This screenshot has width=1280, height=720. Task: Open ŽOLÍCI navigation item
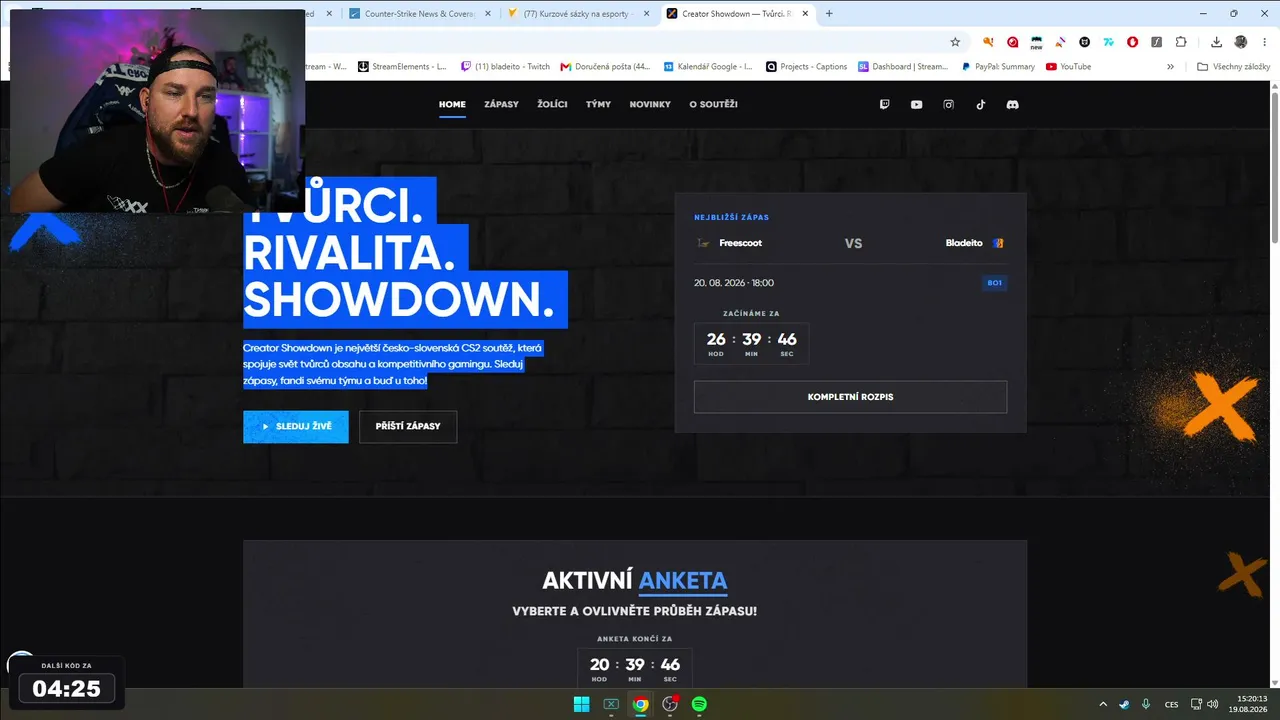point(552,104)
